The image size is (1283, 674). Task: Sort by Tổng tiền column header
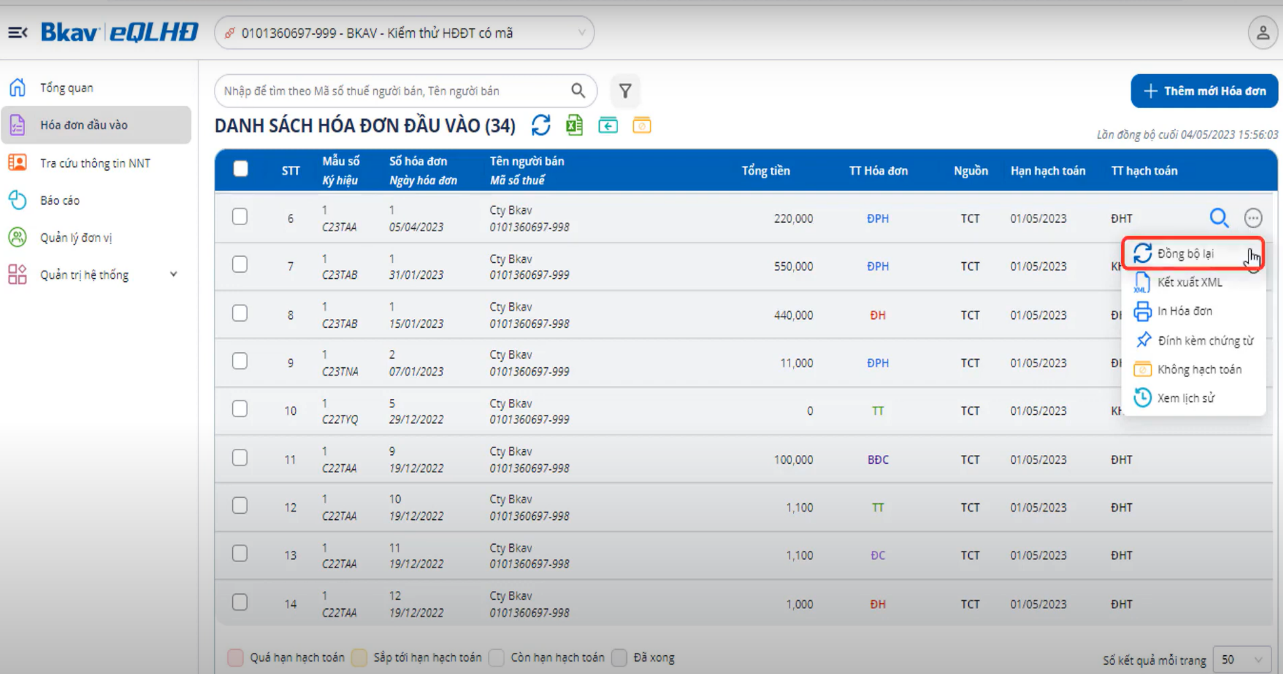click(x=766, y=171)
